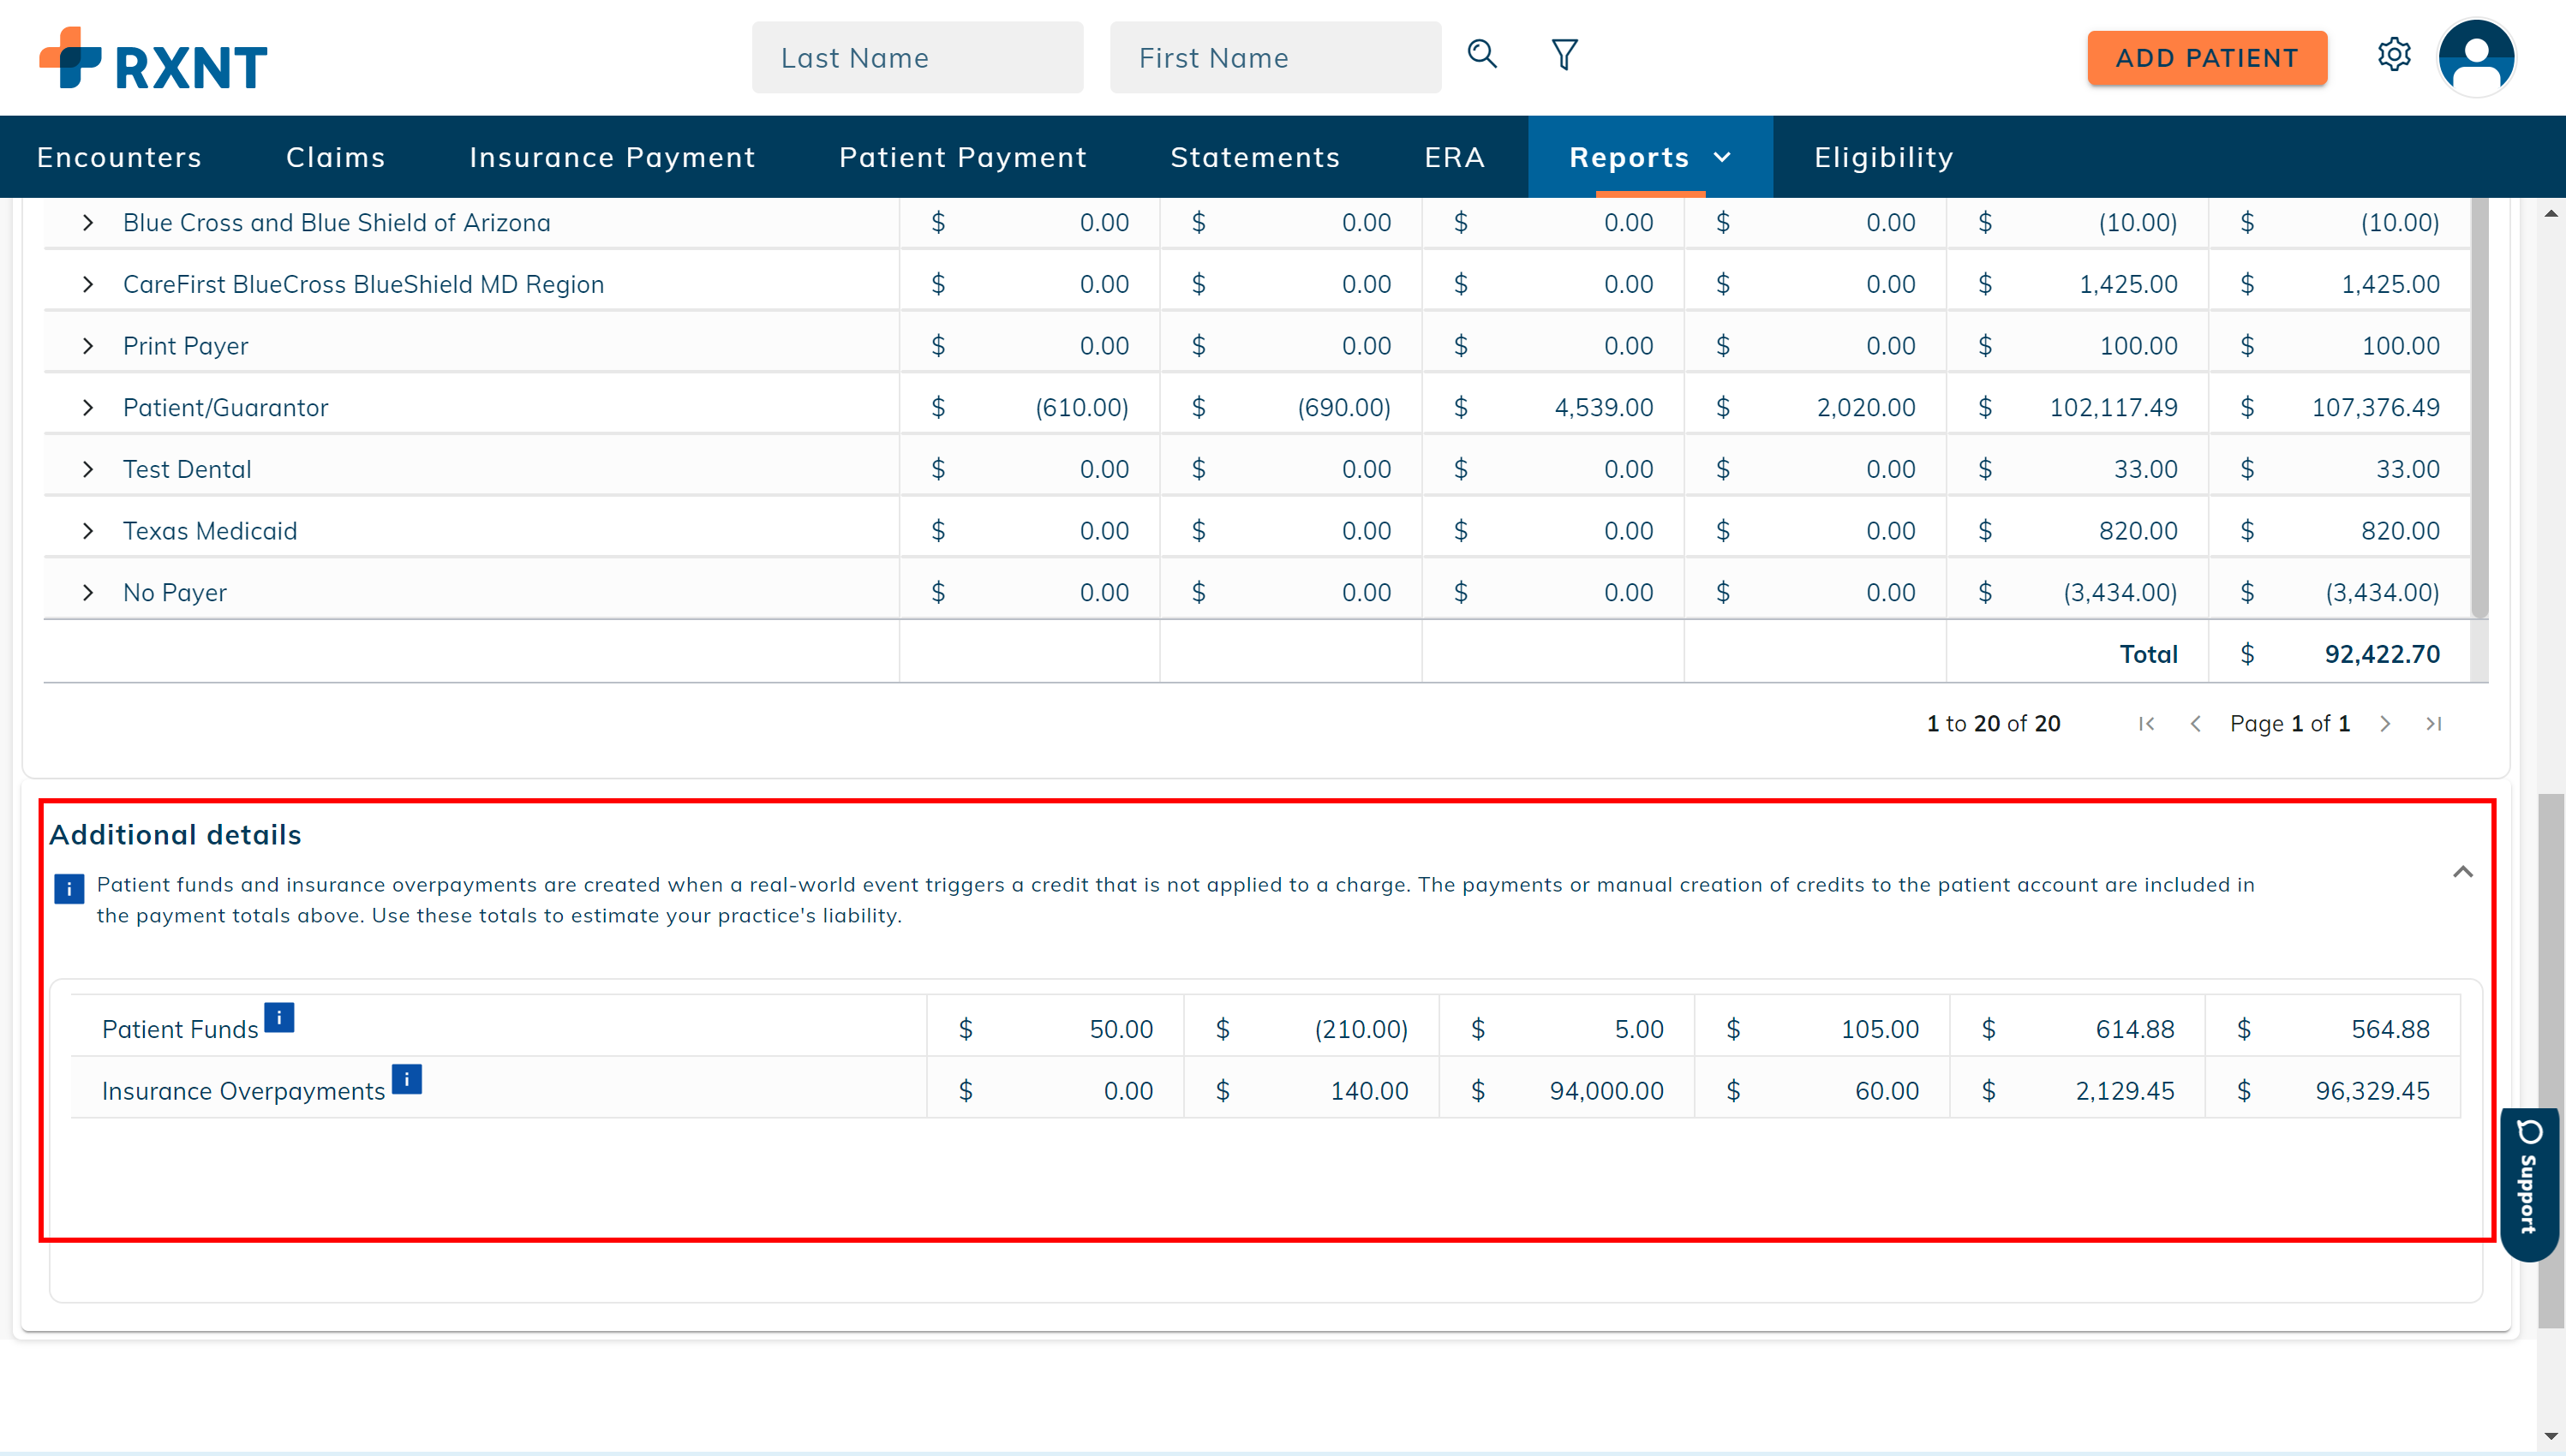Open the Eligibility tab

coord(1884,157)
